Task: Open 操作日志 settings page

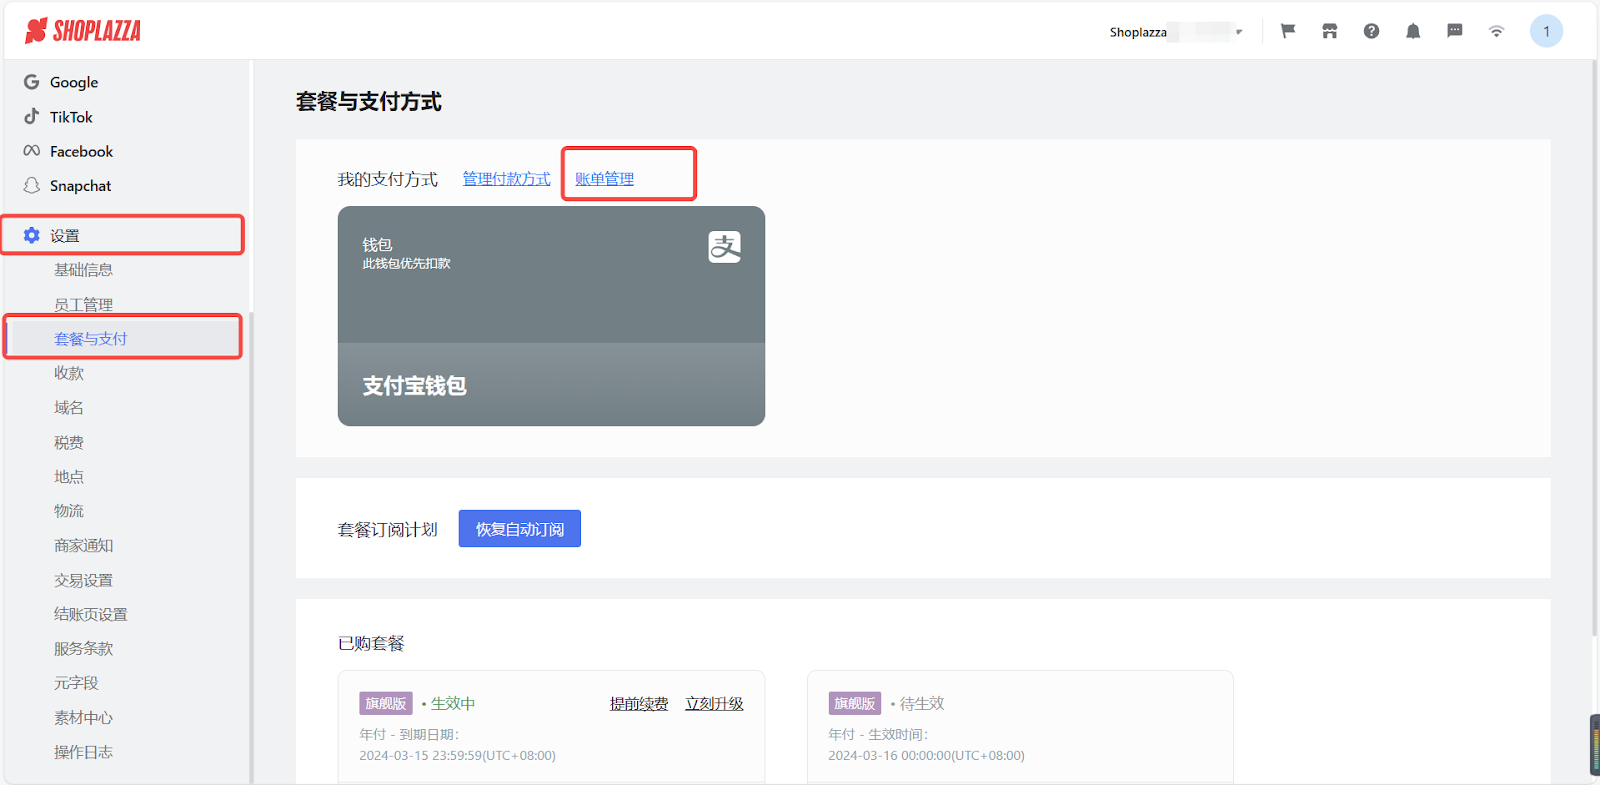Action: pyautogui.click(x=83, y=752)
